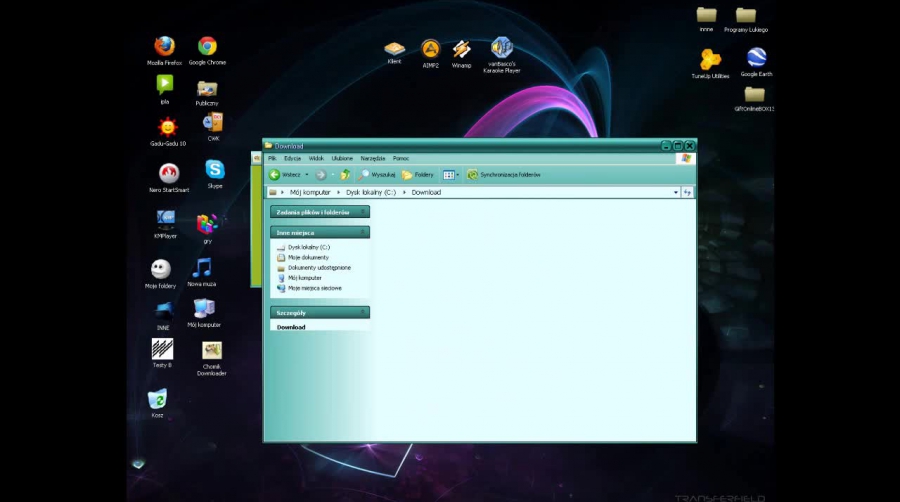This screenshot has height=502, width=900.
Task: Expand Zadania plików i folderów panel
Action: coord(363,212)
